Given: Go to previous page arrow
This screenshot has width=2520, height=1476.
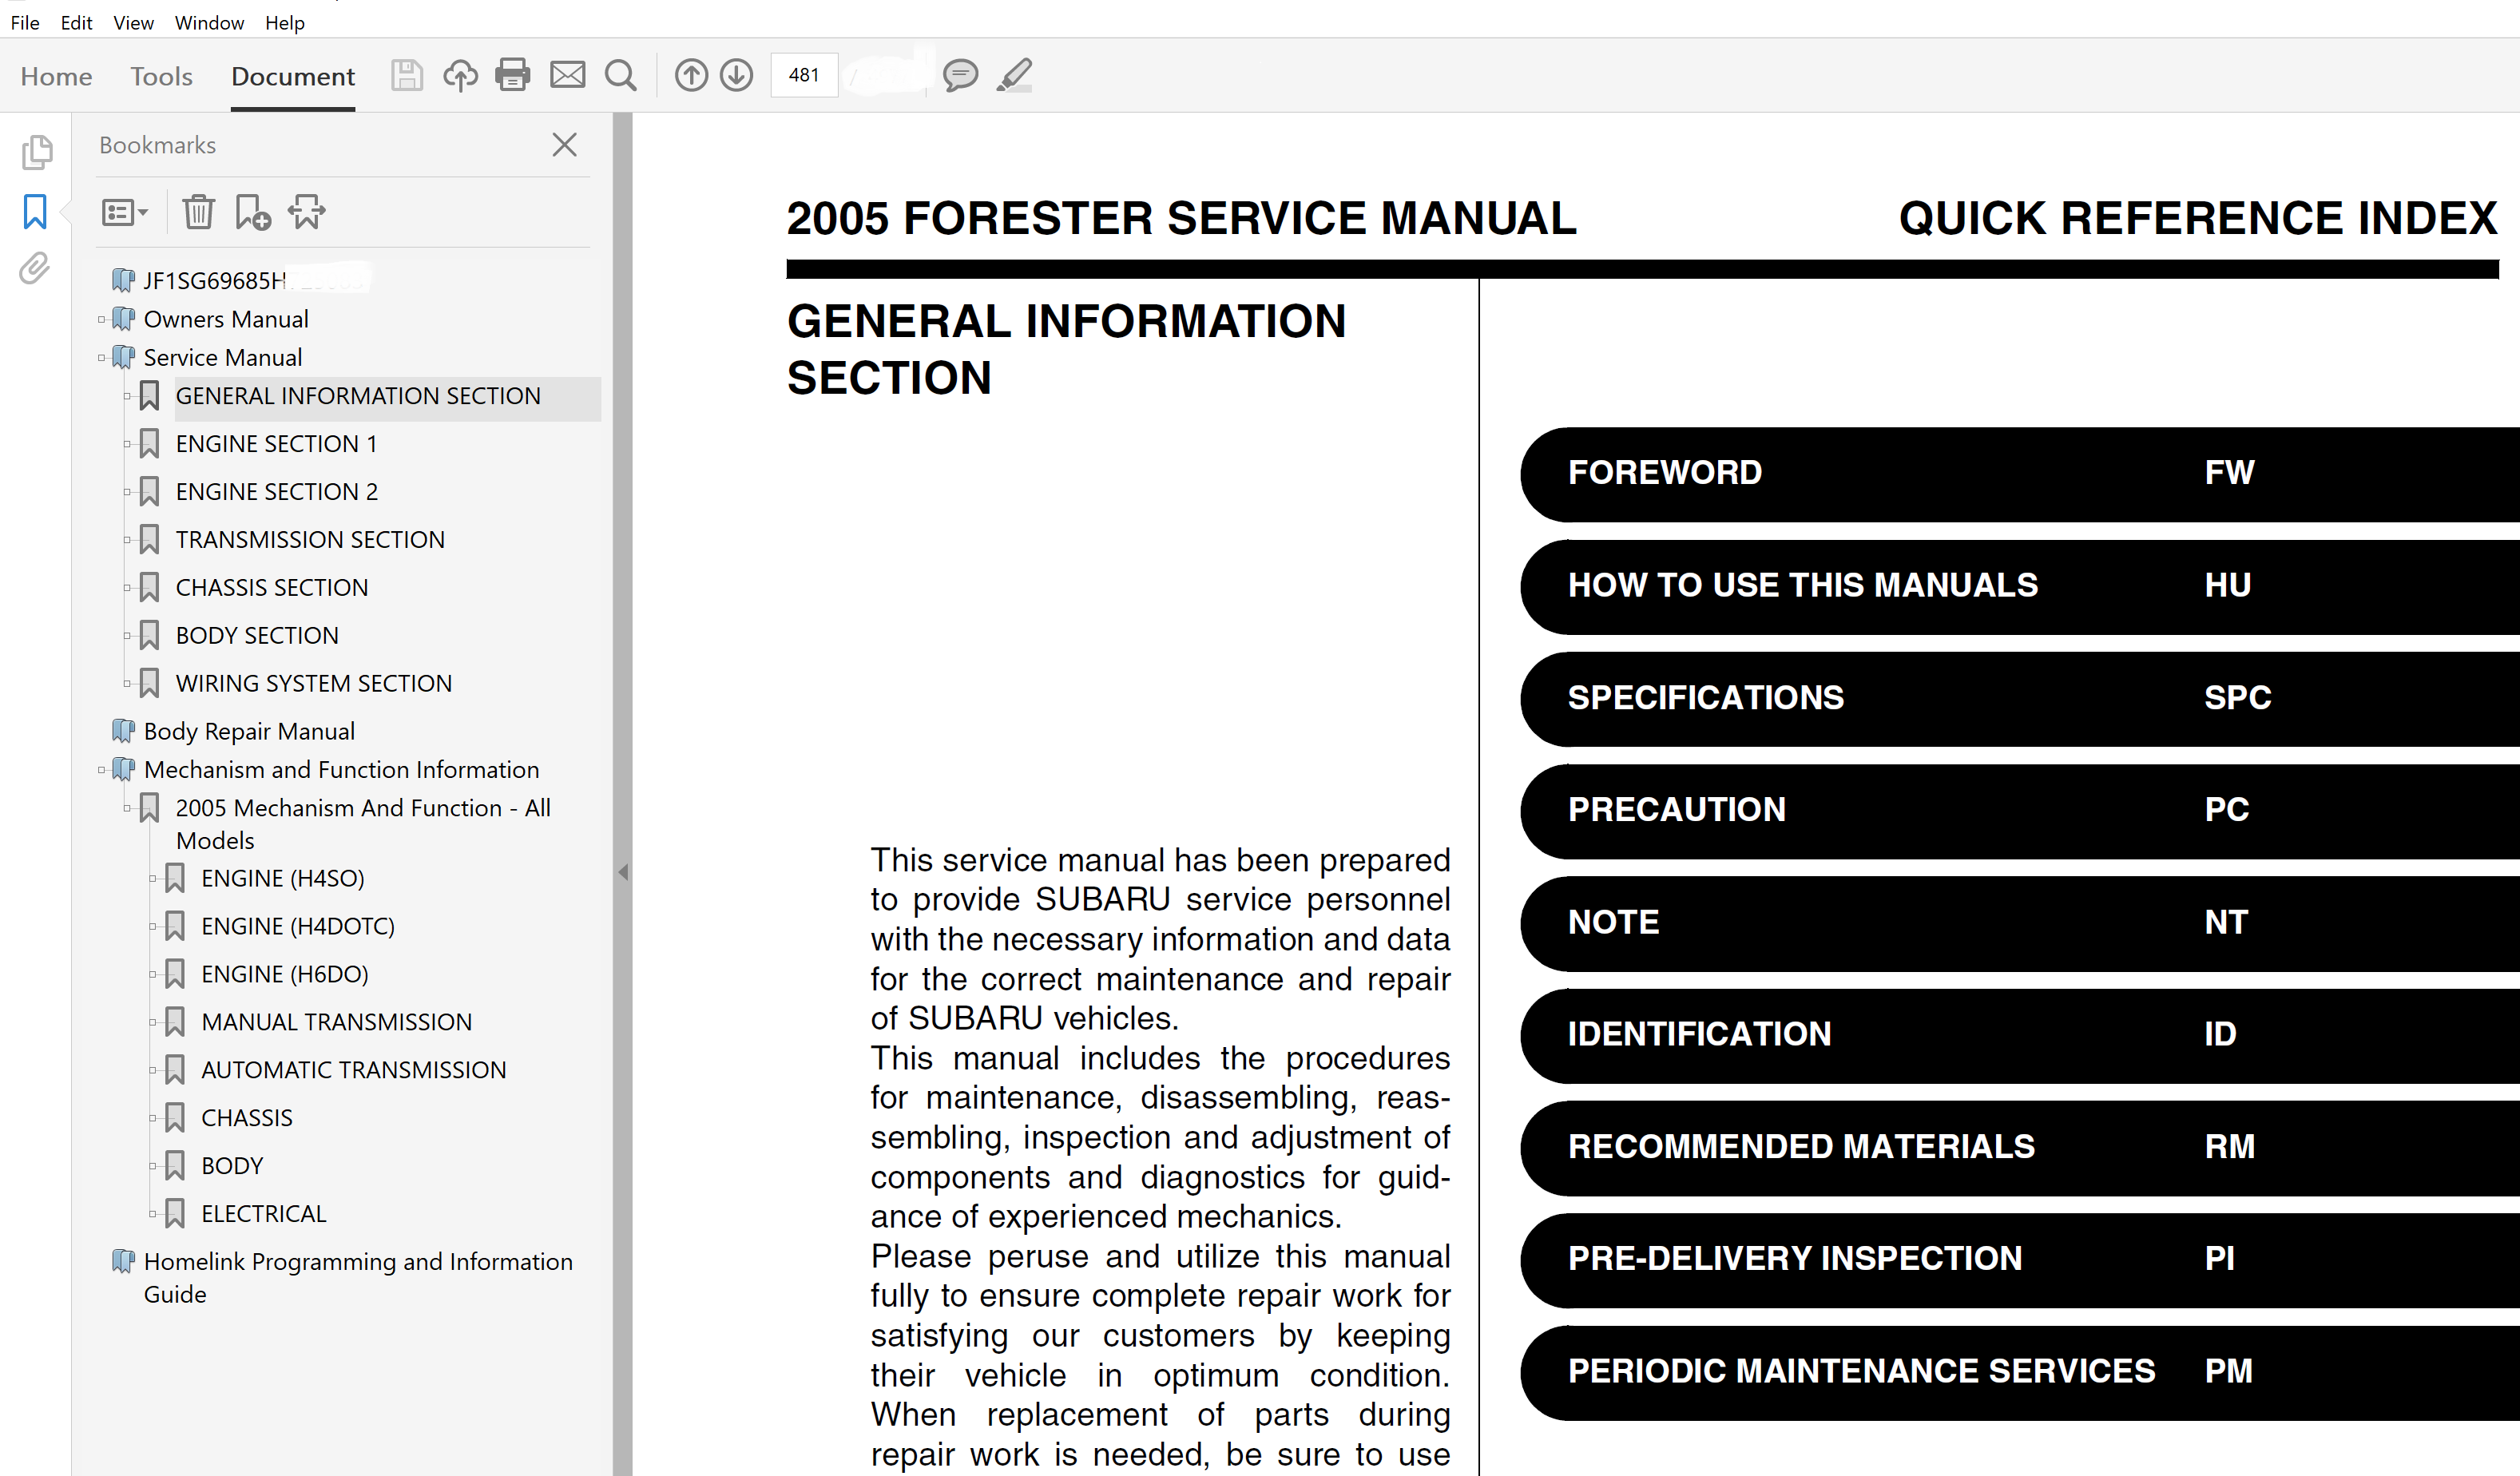Looking at the screenshot, I should (690, 75).
